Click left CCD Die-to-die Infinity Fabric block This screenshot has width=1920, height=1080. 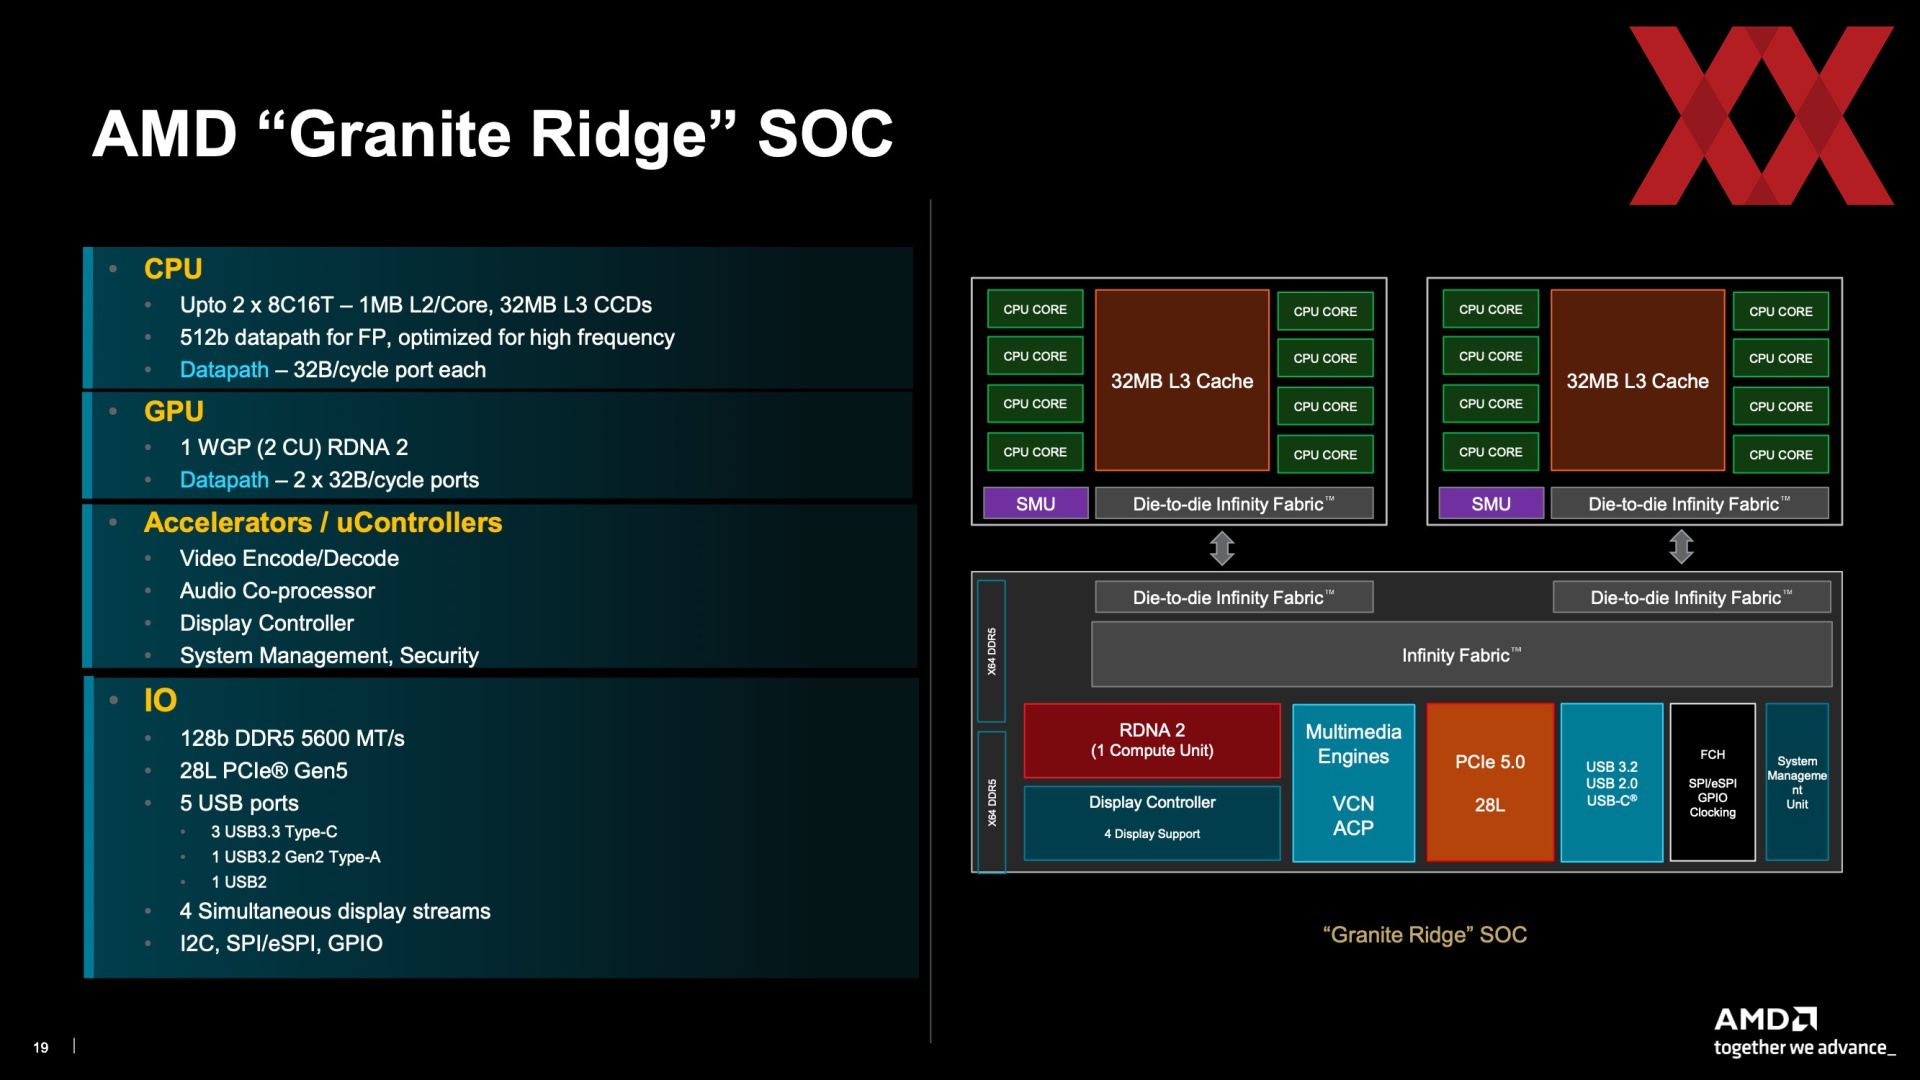[1234, 504]
